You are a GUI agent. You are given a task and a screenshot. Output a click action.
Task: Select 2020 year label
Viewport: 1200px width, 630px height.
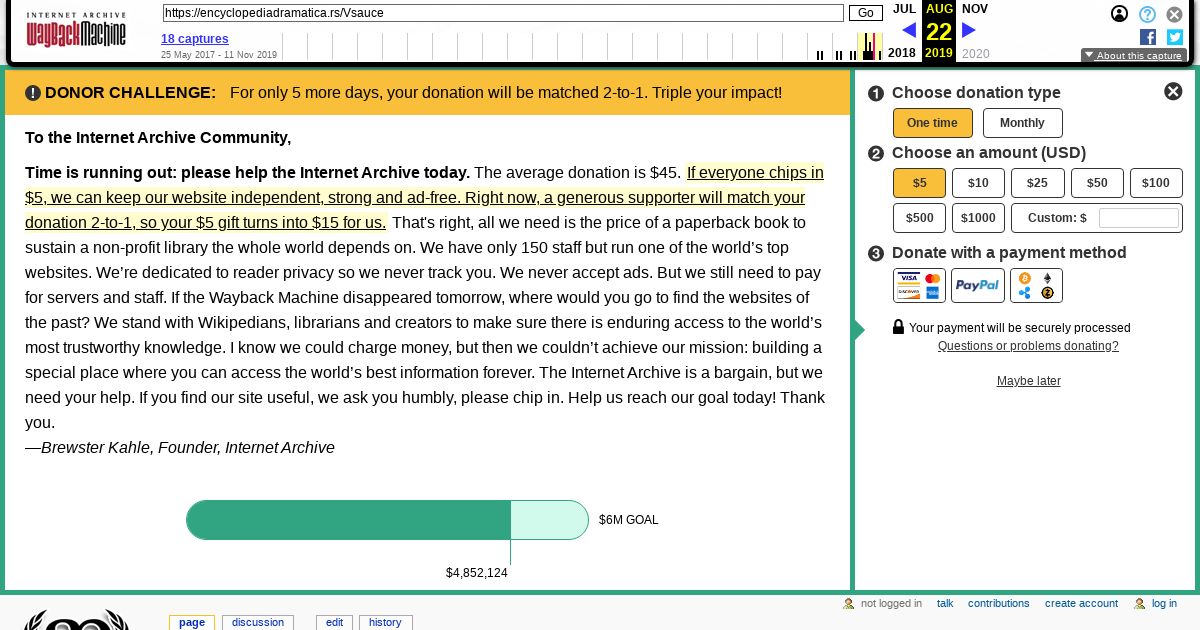pyautogui.click(x=975, y=54)
